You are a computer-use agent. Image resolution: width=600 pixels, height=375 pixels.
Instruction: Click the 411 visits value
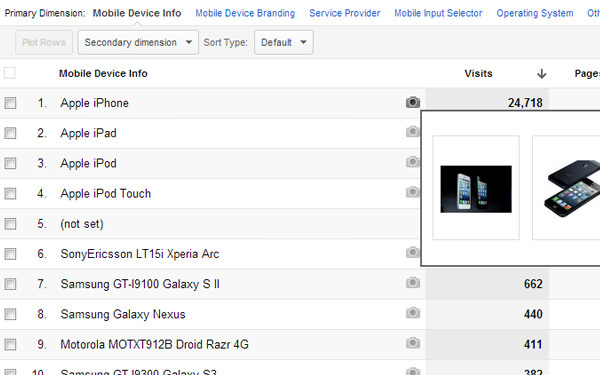pyautogui.click(x=533, y=344)
